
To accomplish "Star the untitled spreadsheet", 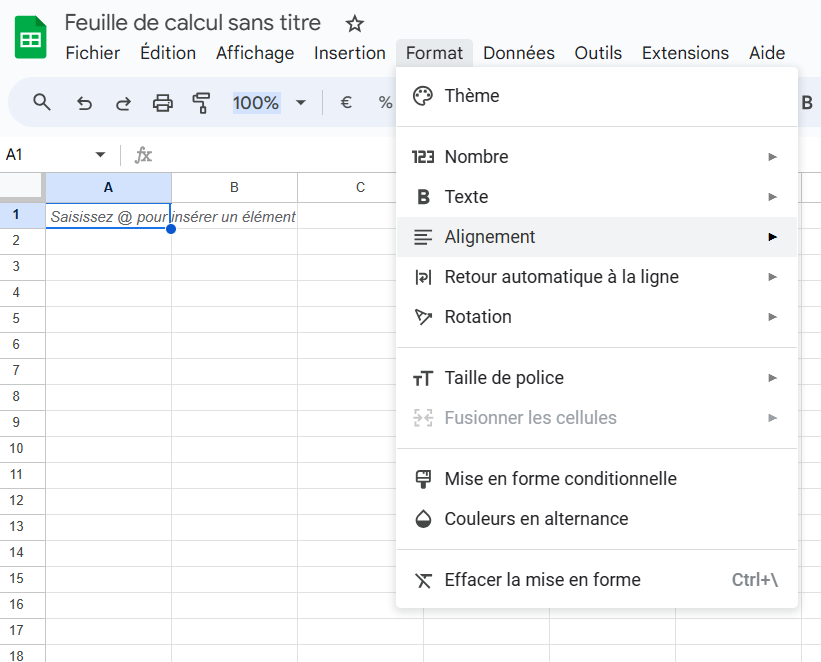I will pos(355,24).
